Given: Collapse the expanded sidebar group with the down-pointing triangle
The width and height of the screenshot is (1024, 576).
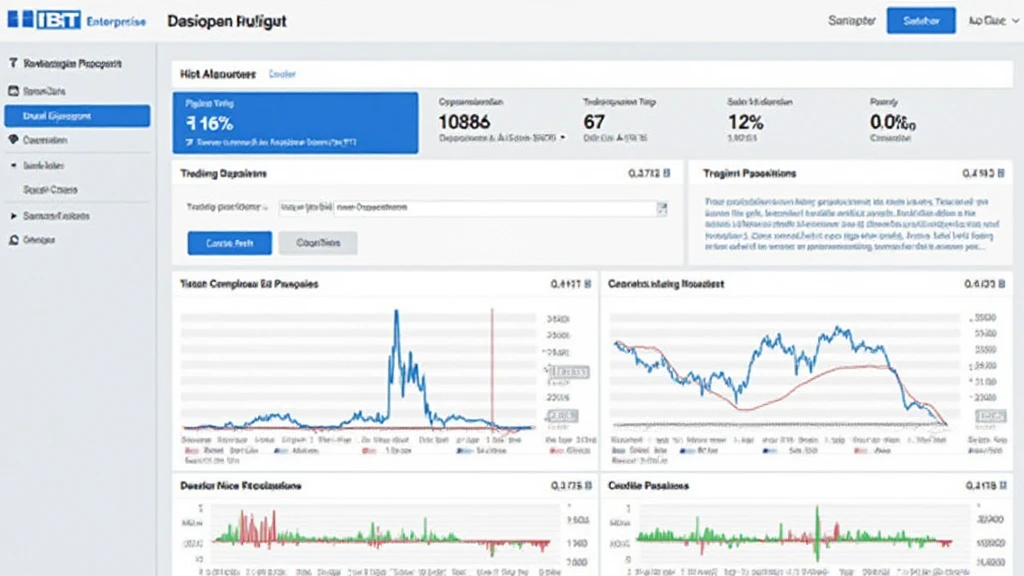Looking at the screenshot, I should point(13,166).
